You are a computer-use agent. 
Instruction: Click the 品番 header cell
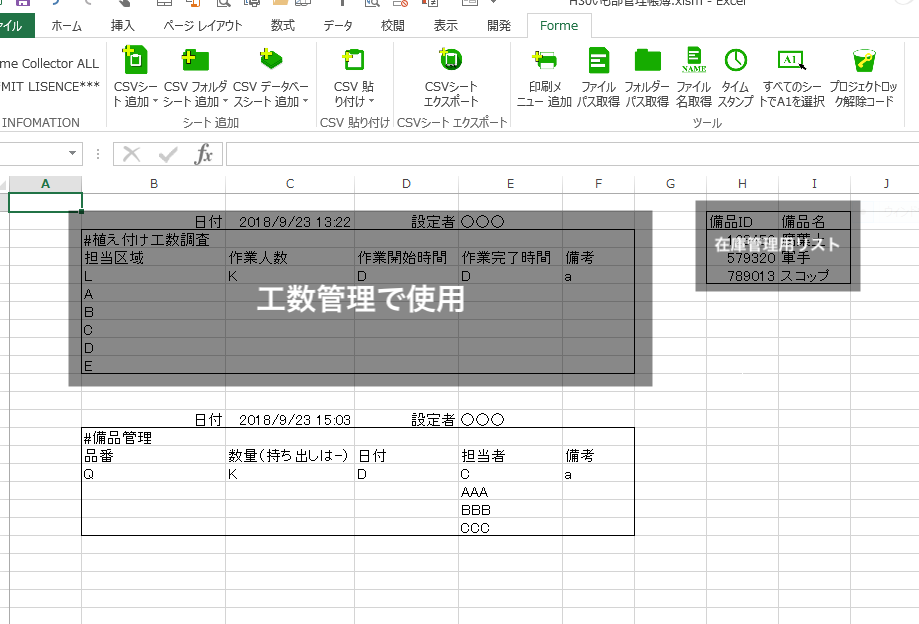[x=154, y=456]
